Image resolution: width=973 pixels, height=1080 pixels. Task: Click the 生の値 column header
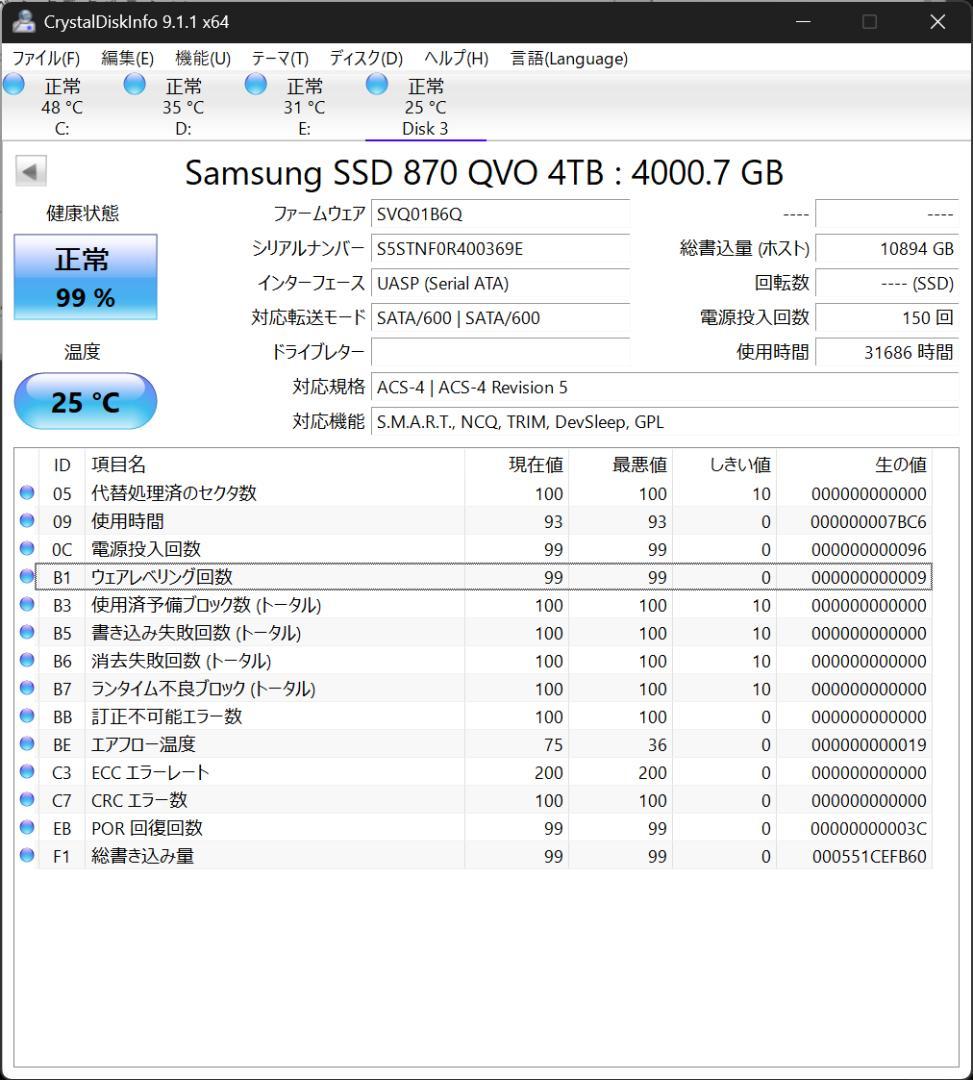[x=855, y=465]
